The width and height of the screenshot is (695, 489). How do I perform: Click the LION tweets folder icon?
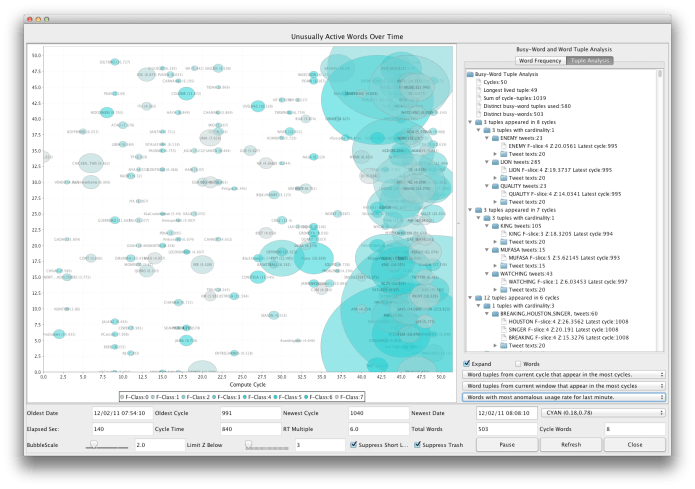498,161
